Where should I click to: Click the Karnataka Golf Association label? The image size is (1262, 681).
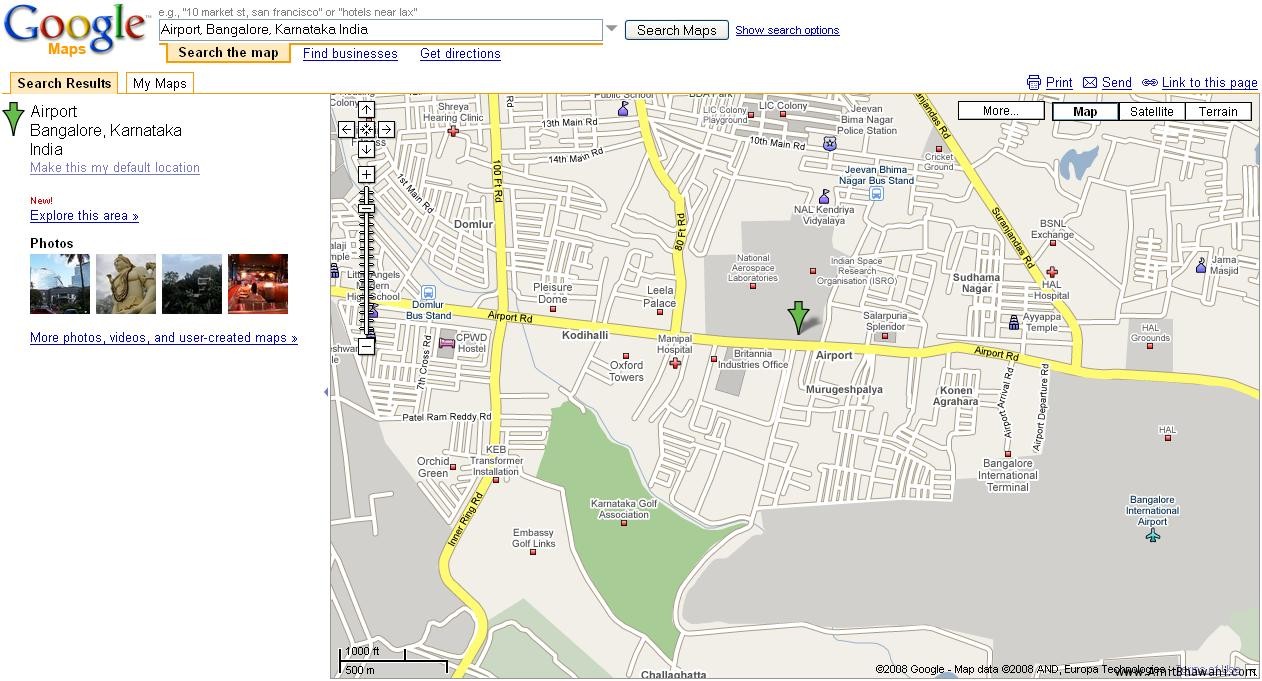[x=624, y=509]
